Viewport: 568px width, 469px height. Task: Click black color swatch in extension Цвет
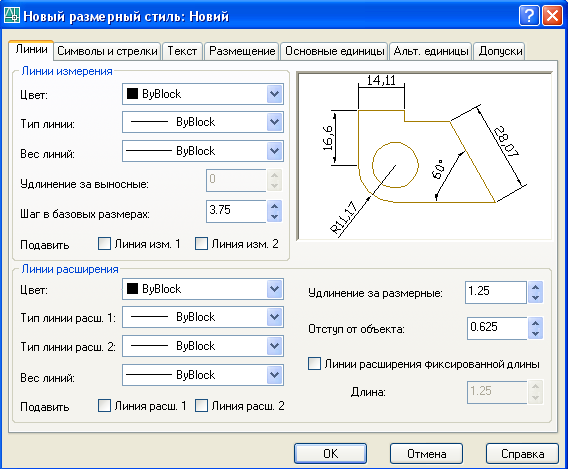[x=132, y=289]
